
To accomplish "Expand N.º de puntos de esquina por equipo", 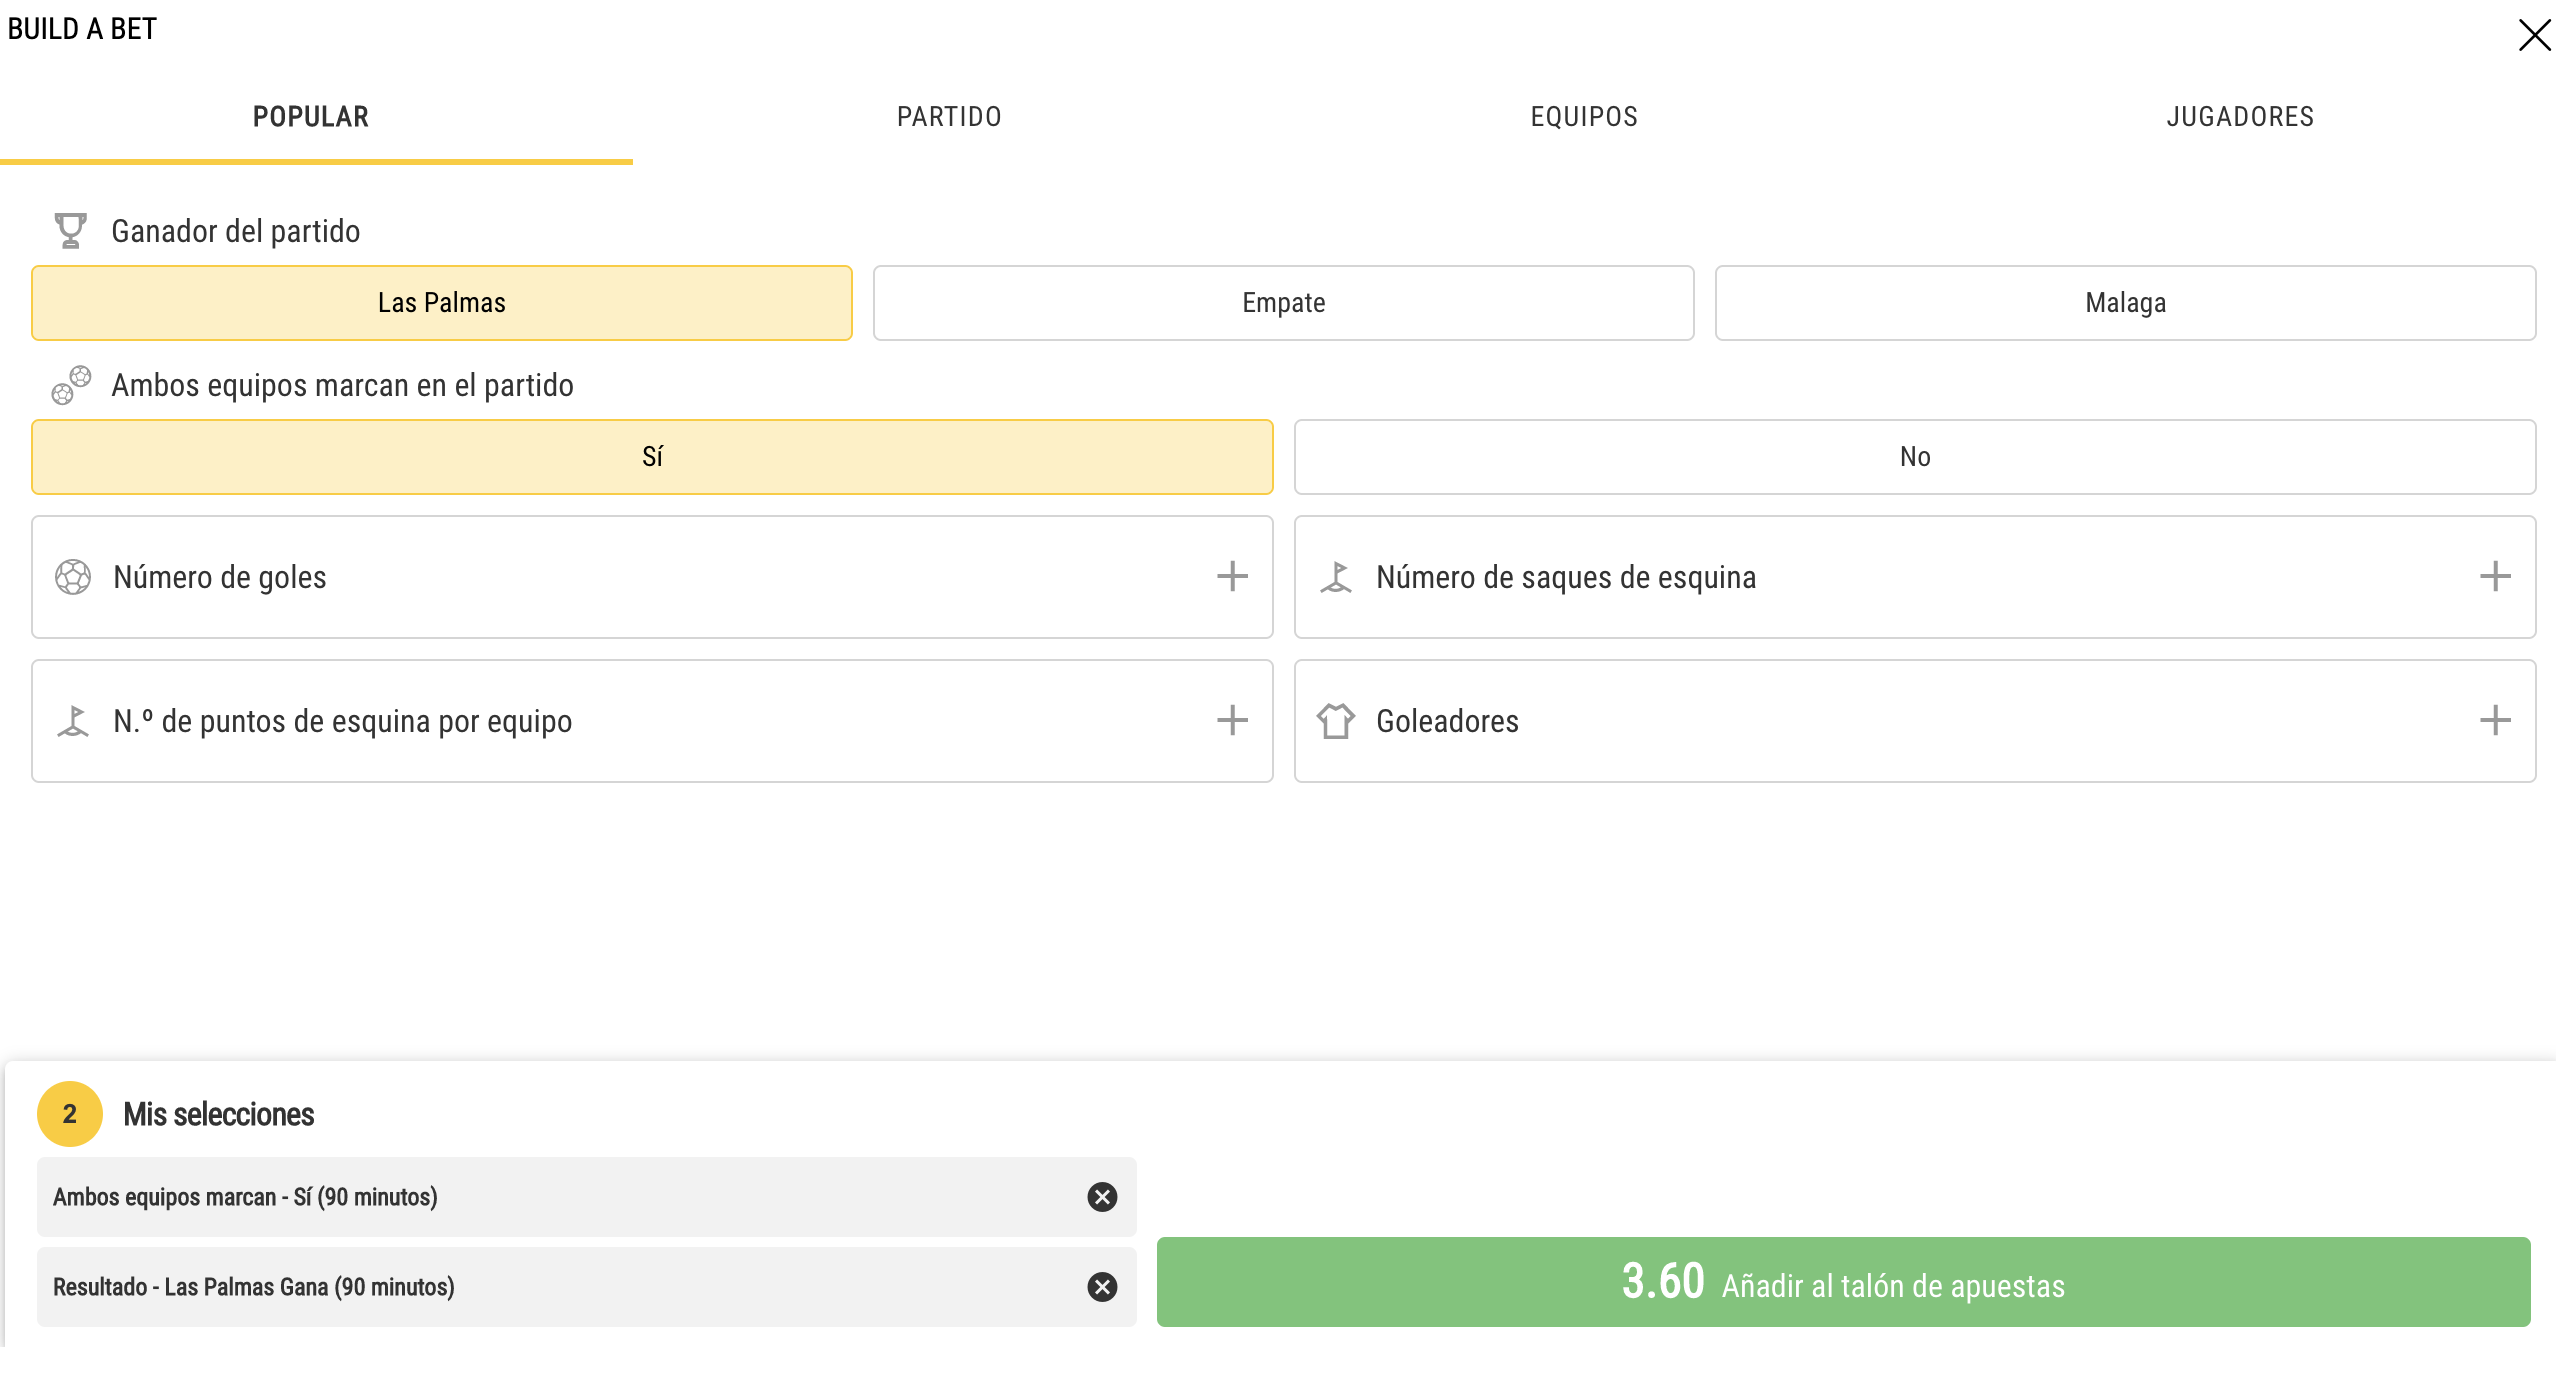I will click(1232, 720).
